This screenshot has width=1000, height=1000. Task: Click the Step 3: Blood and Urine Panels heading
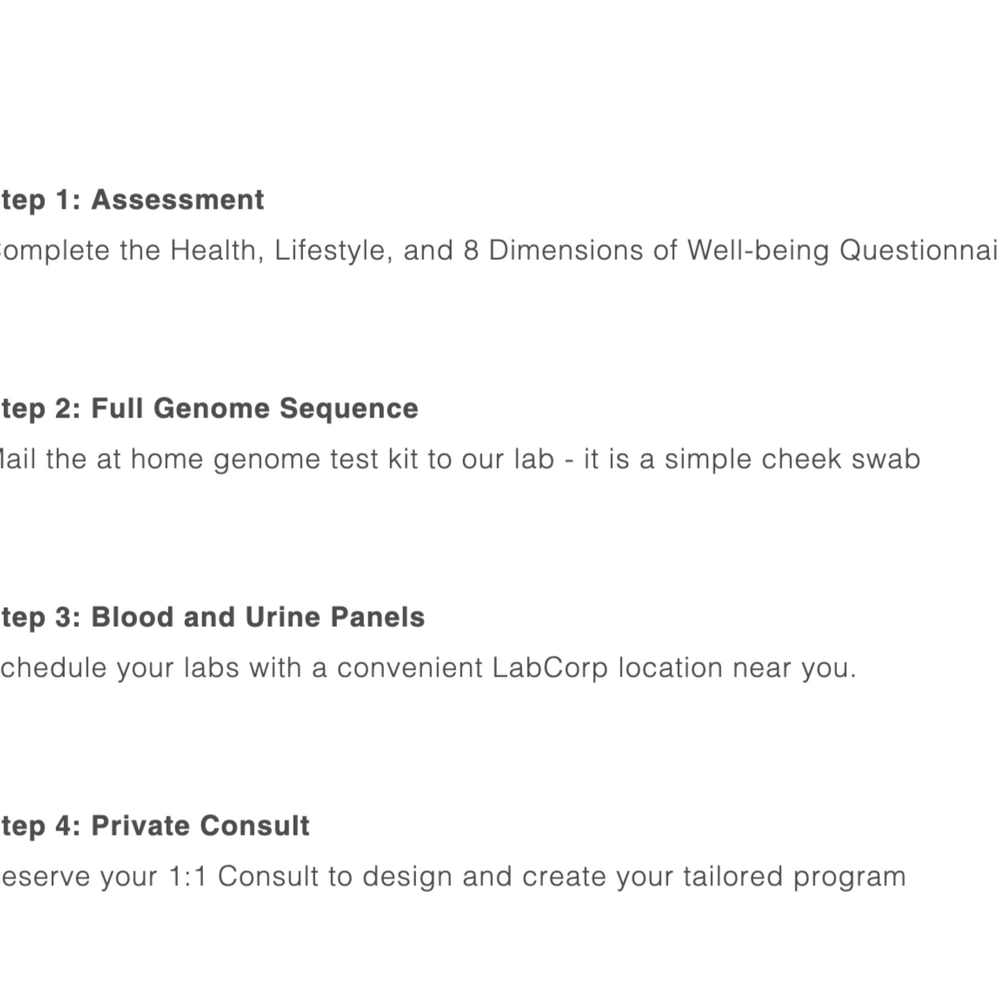tap(212, 618)
